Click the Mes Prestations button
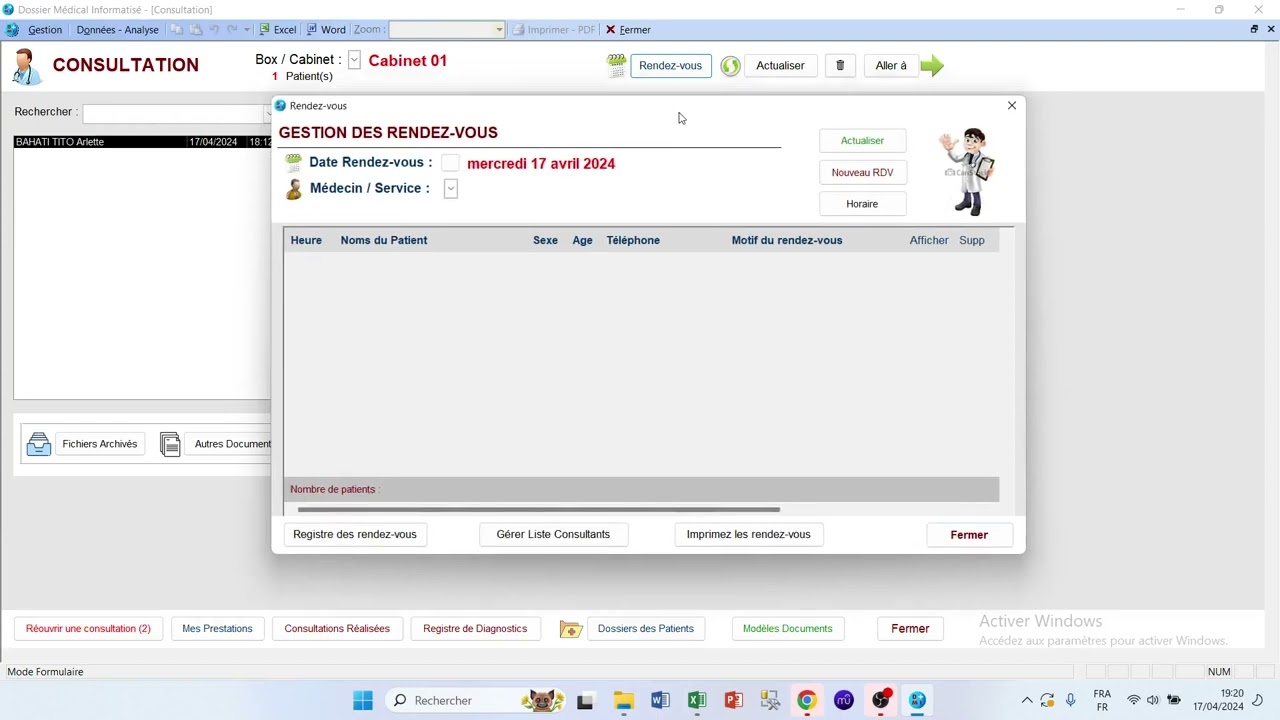1280x720 pixels. [217, 629]
